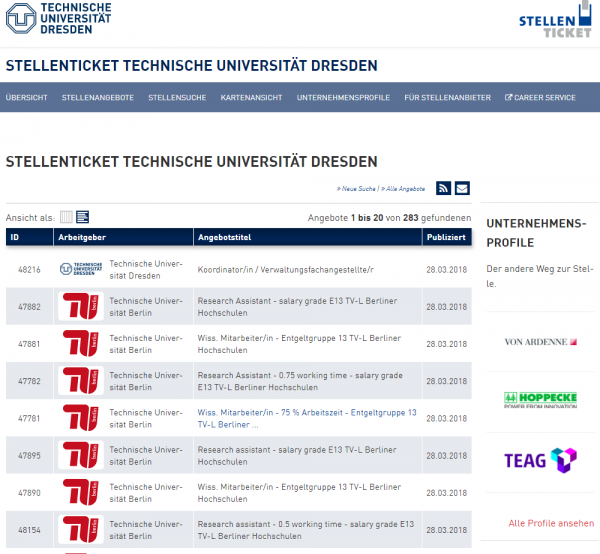Open job 47881 Wiss. Mitarbeiter/in title
This screenshot has width=600, height=554.
299,344
